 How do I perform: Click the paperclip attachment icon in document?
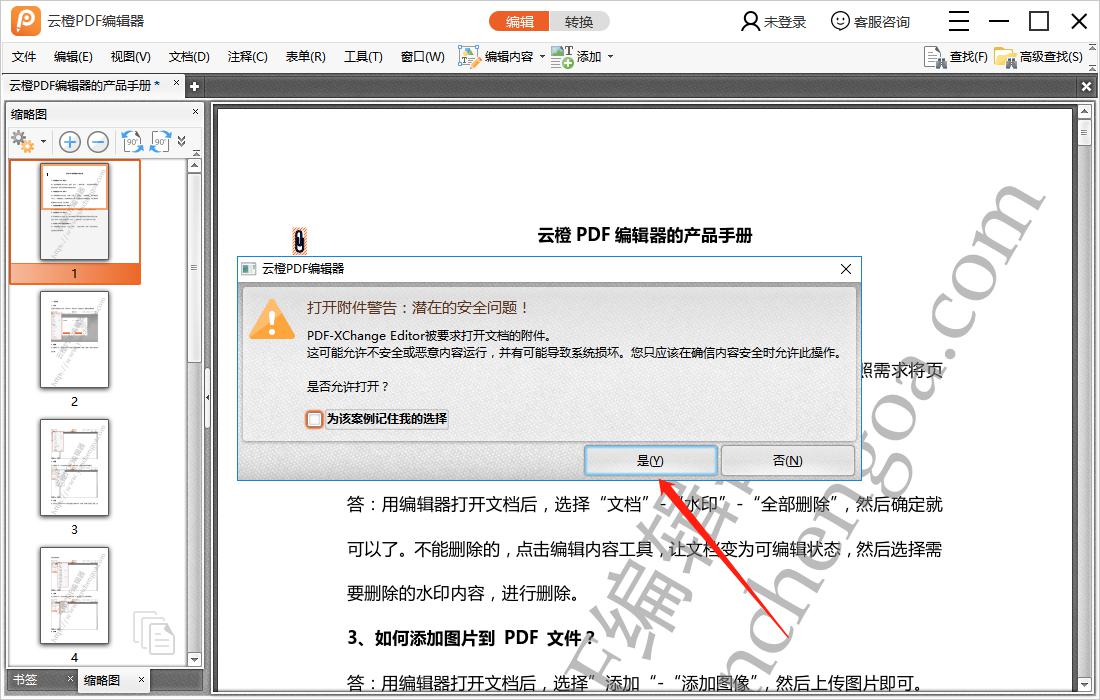coord(299,241)
